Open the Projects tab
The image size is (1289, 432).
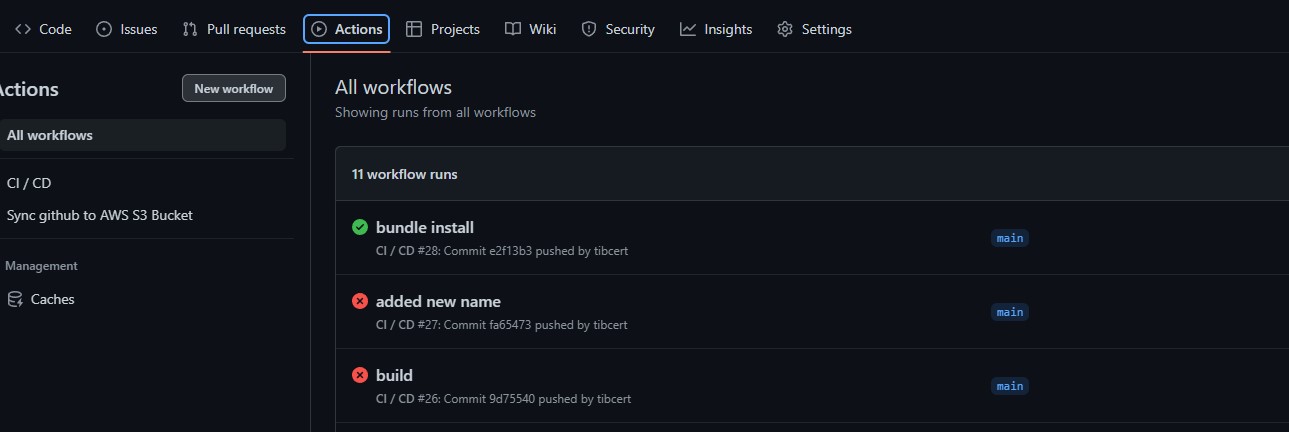[x=443, y=29]
